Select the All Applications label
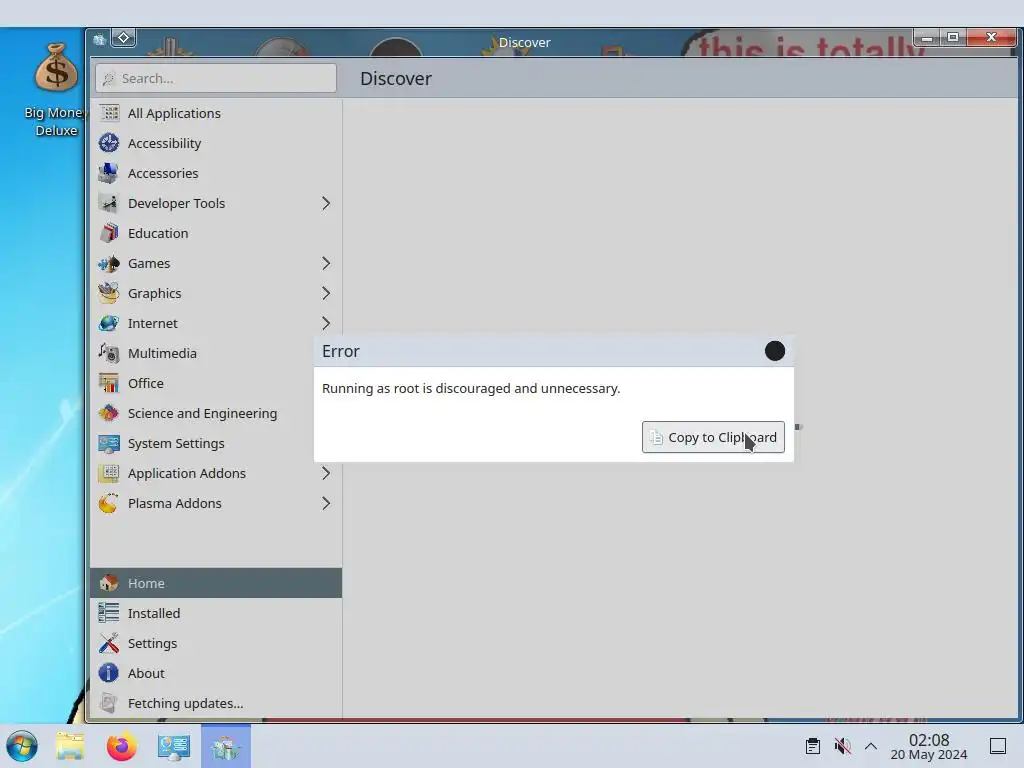The width and height of the screenshot is (1024, 768). pos(174,114)
